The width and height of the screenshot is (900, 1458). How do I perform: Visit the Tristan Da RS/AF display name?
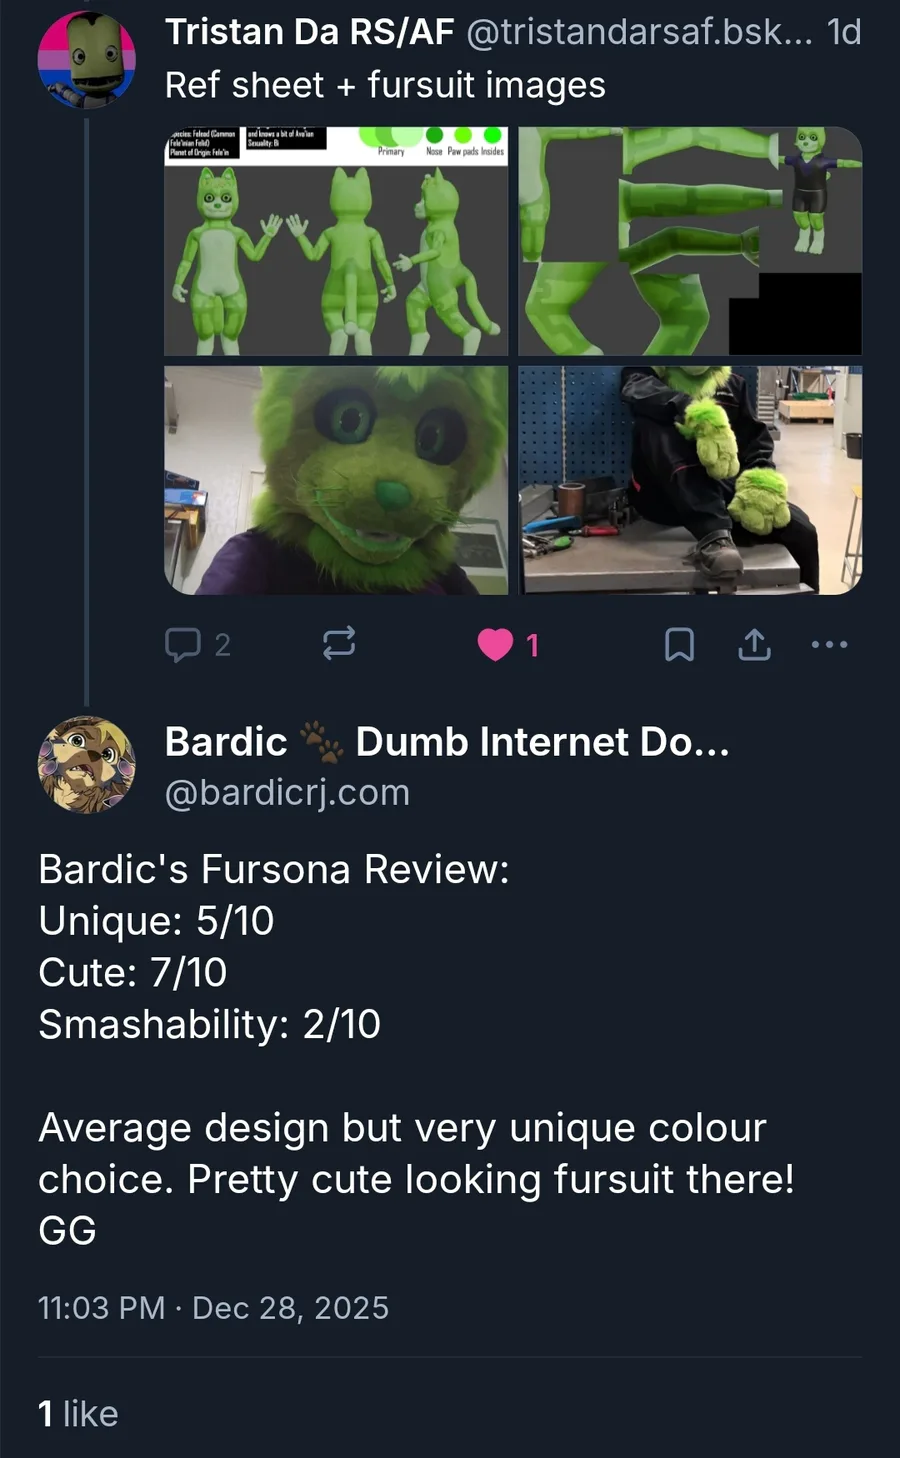(x=310, y=32)
